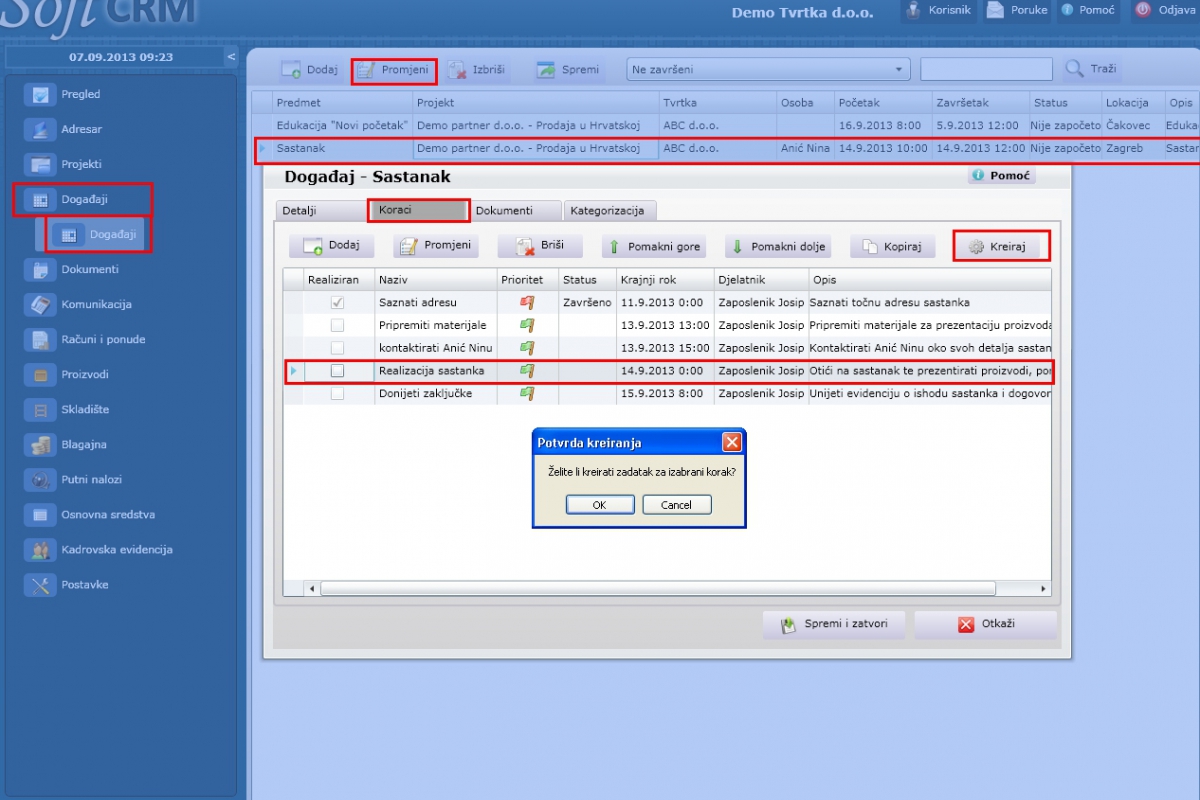
Task: Confirm with OK in Potvrda kreiranja
Action: pos(600,505)
